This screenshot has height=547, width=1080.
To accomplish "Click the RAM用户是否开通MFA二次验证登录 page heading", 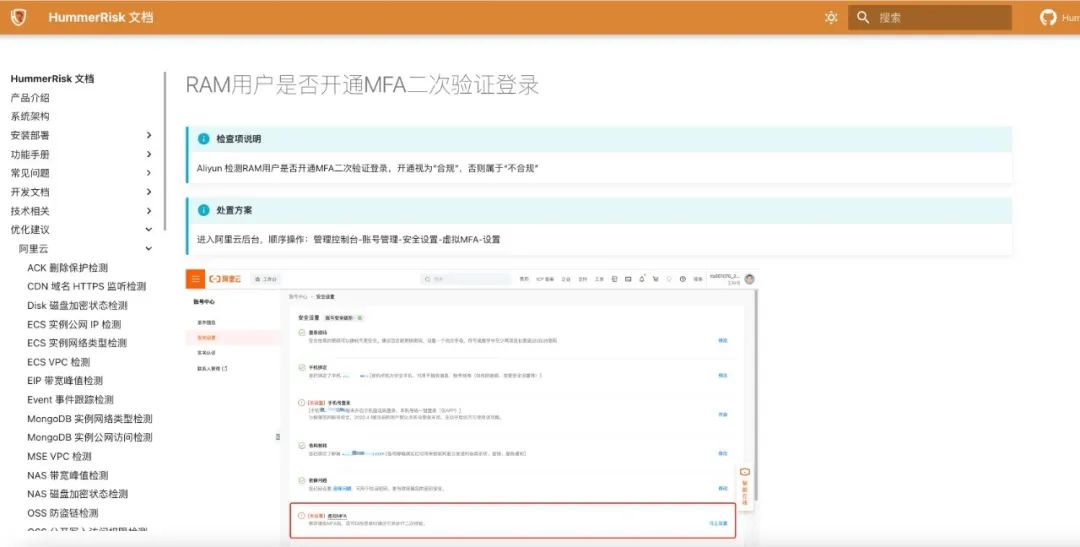I will pos(362,85).
